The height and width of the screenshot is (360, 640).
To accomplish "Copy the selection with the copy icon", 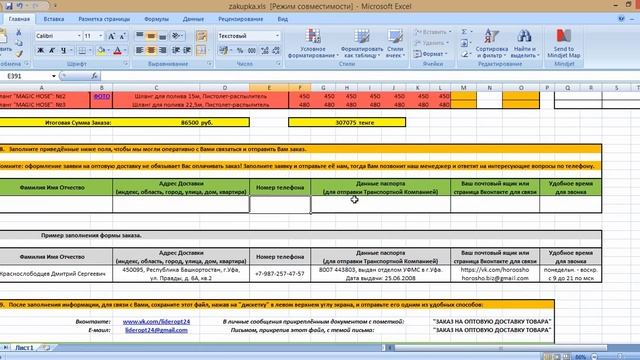I will tap(18, 43).
